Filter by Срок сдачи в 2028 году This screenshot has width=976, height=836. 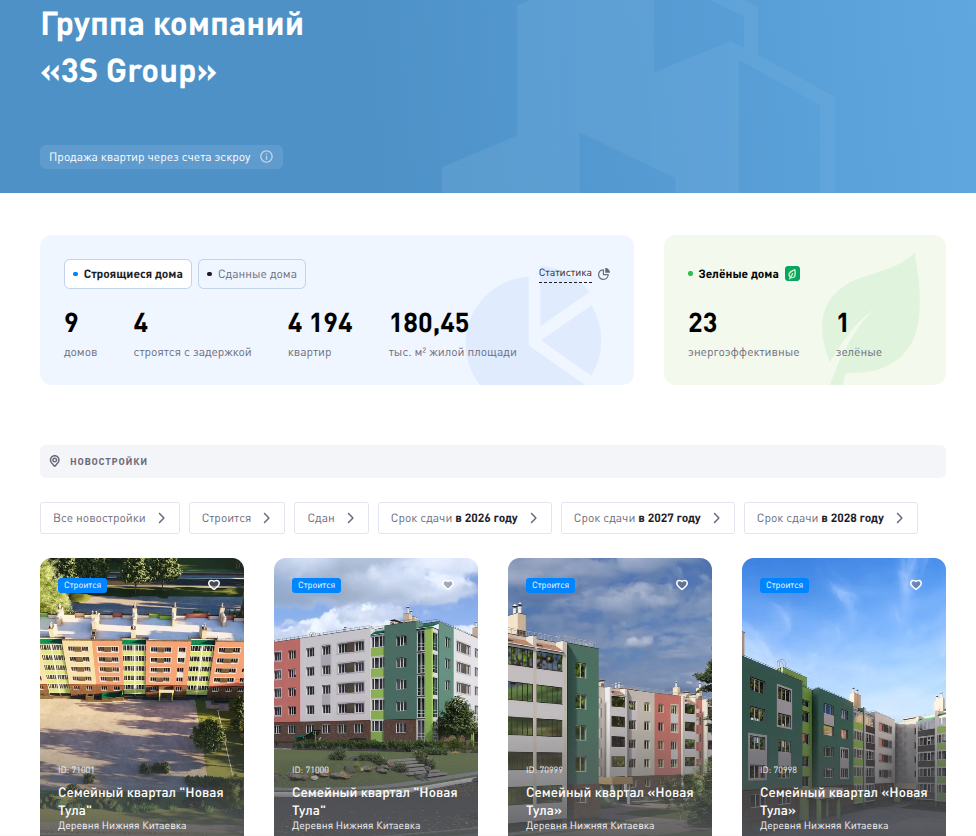click(x=830, y=518)
